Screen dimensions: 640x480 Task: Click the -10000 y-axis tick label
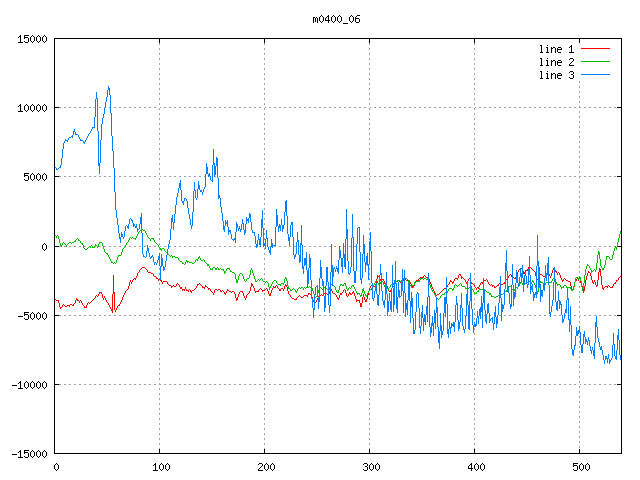pyautogui.click(x=30, y=385)
